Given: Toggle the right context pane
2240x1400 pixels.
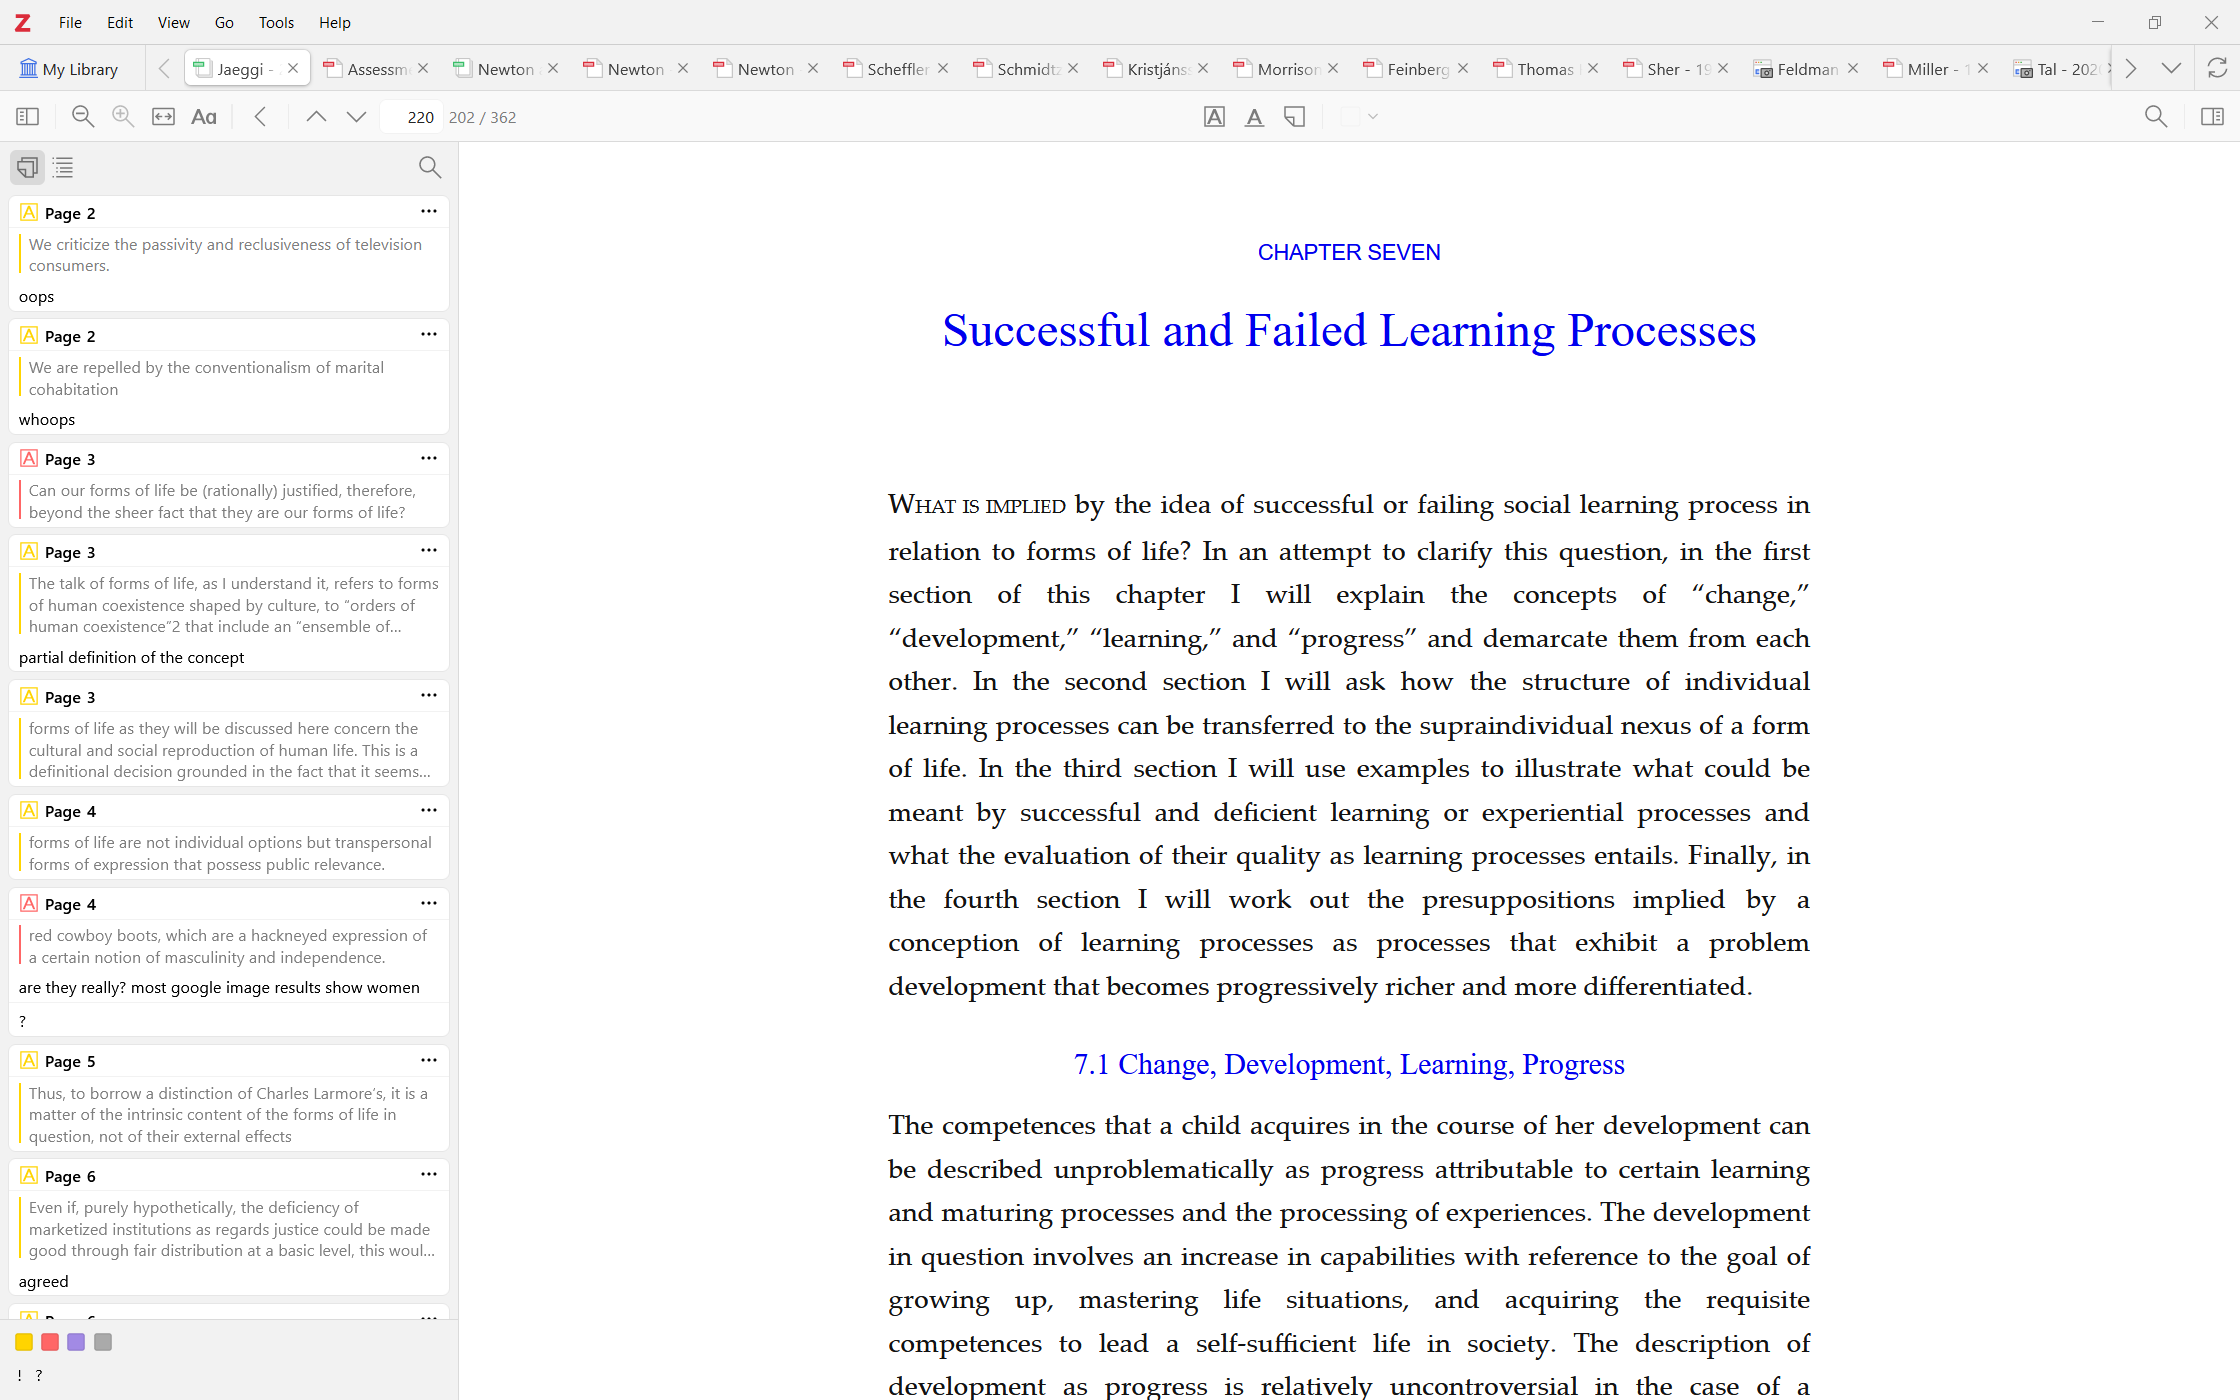Looking at the screenshot, I should point(2212,117).
